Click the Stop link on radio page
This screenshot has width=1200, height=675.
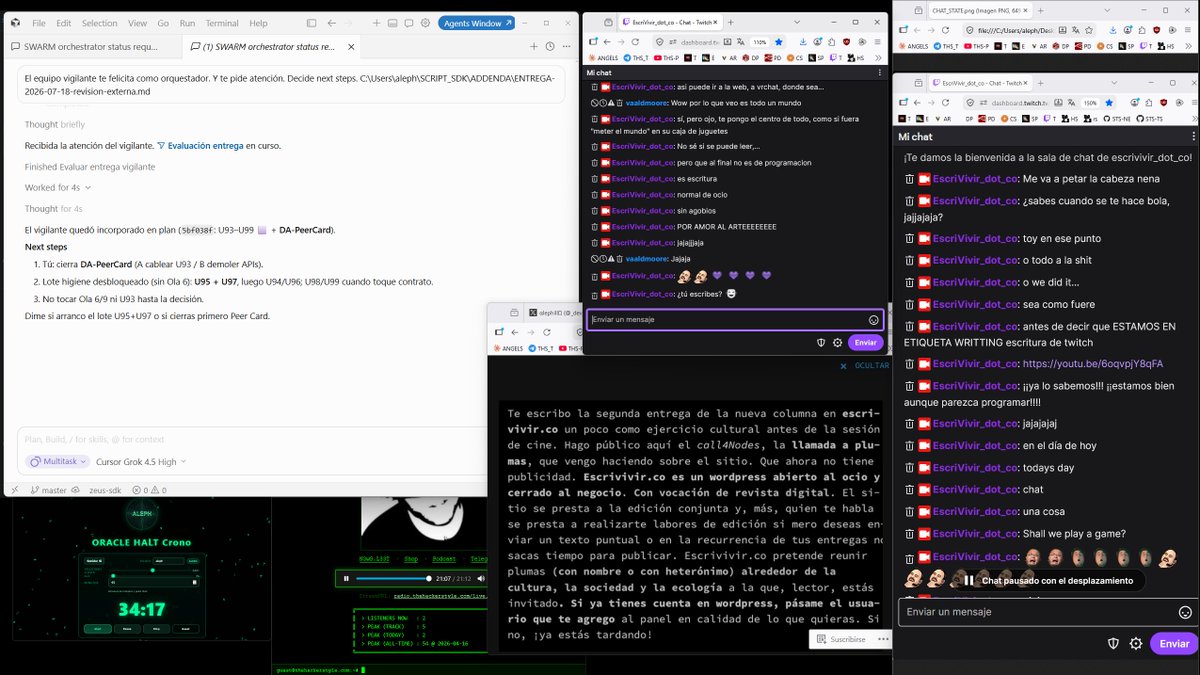(x=410, y=559)
